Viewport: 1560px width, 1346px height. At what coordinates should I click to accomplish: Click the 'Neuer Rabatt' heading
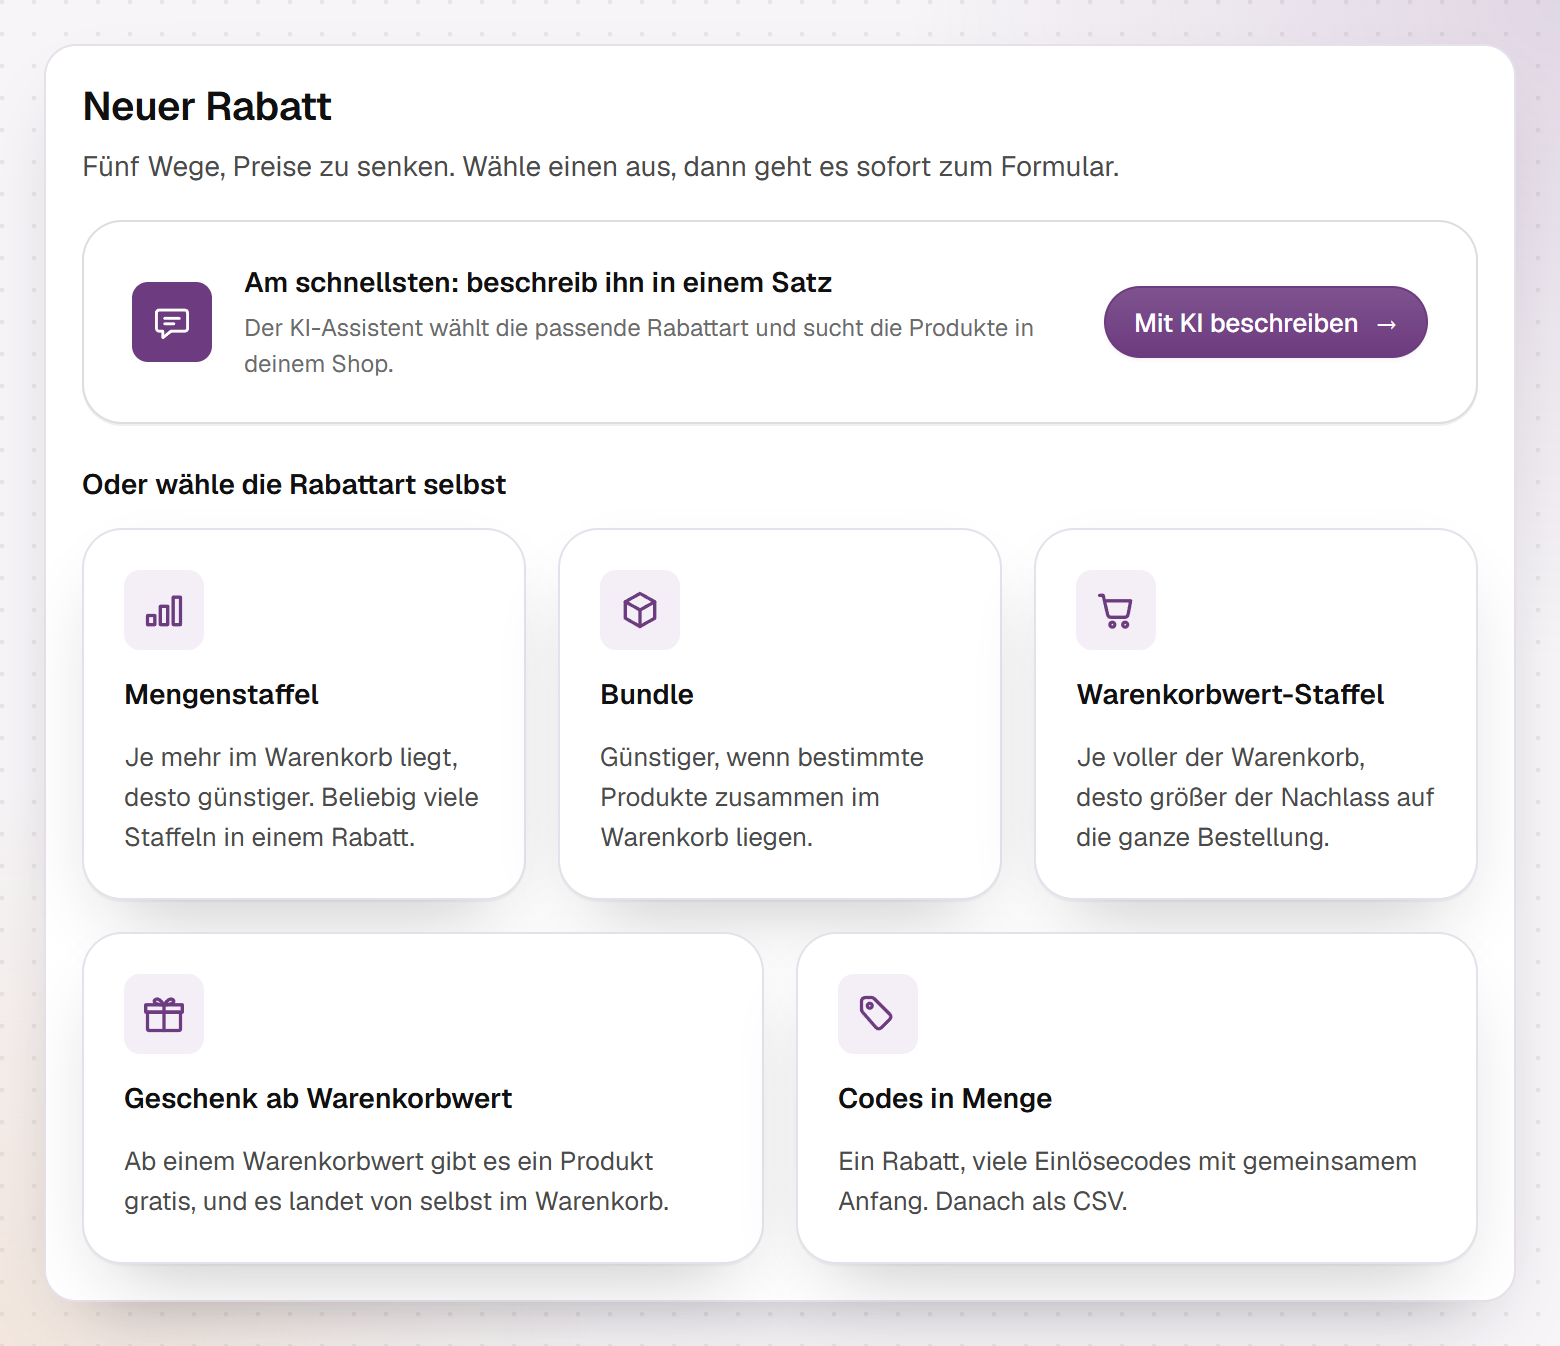[x=207, y=106]
